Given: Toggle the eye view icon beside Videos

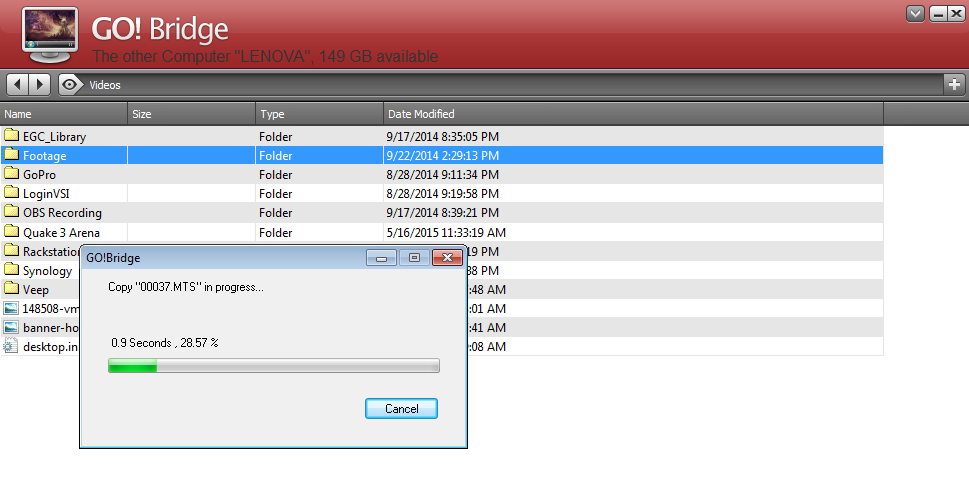Looking at the screenshot, I should (71, 85).
